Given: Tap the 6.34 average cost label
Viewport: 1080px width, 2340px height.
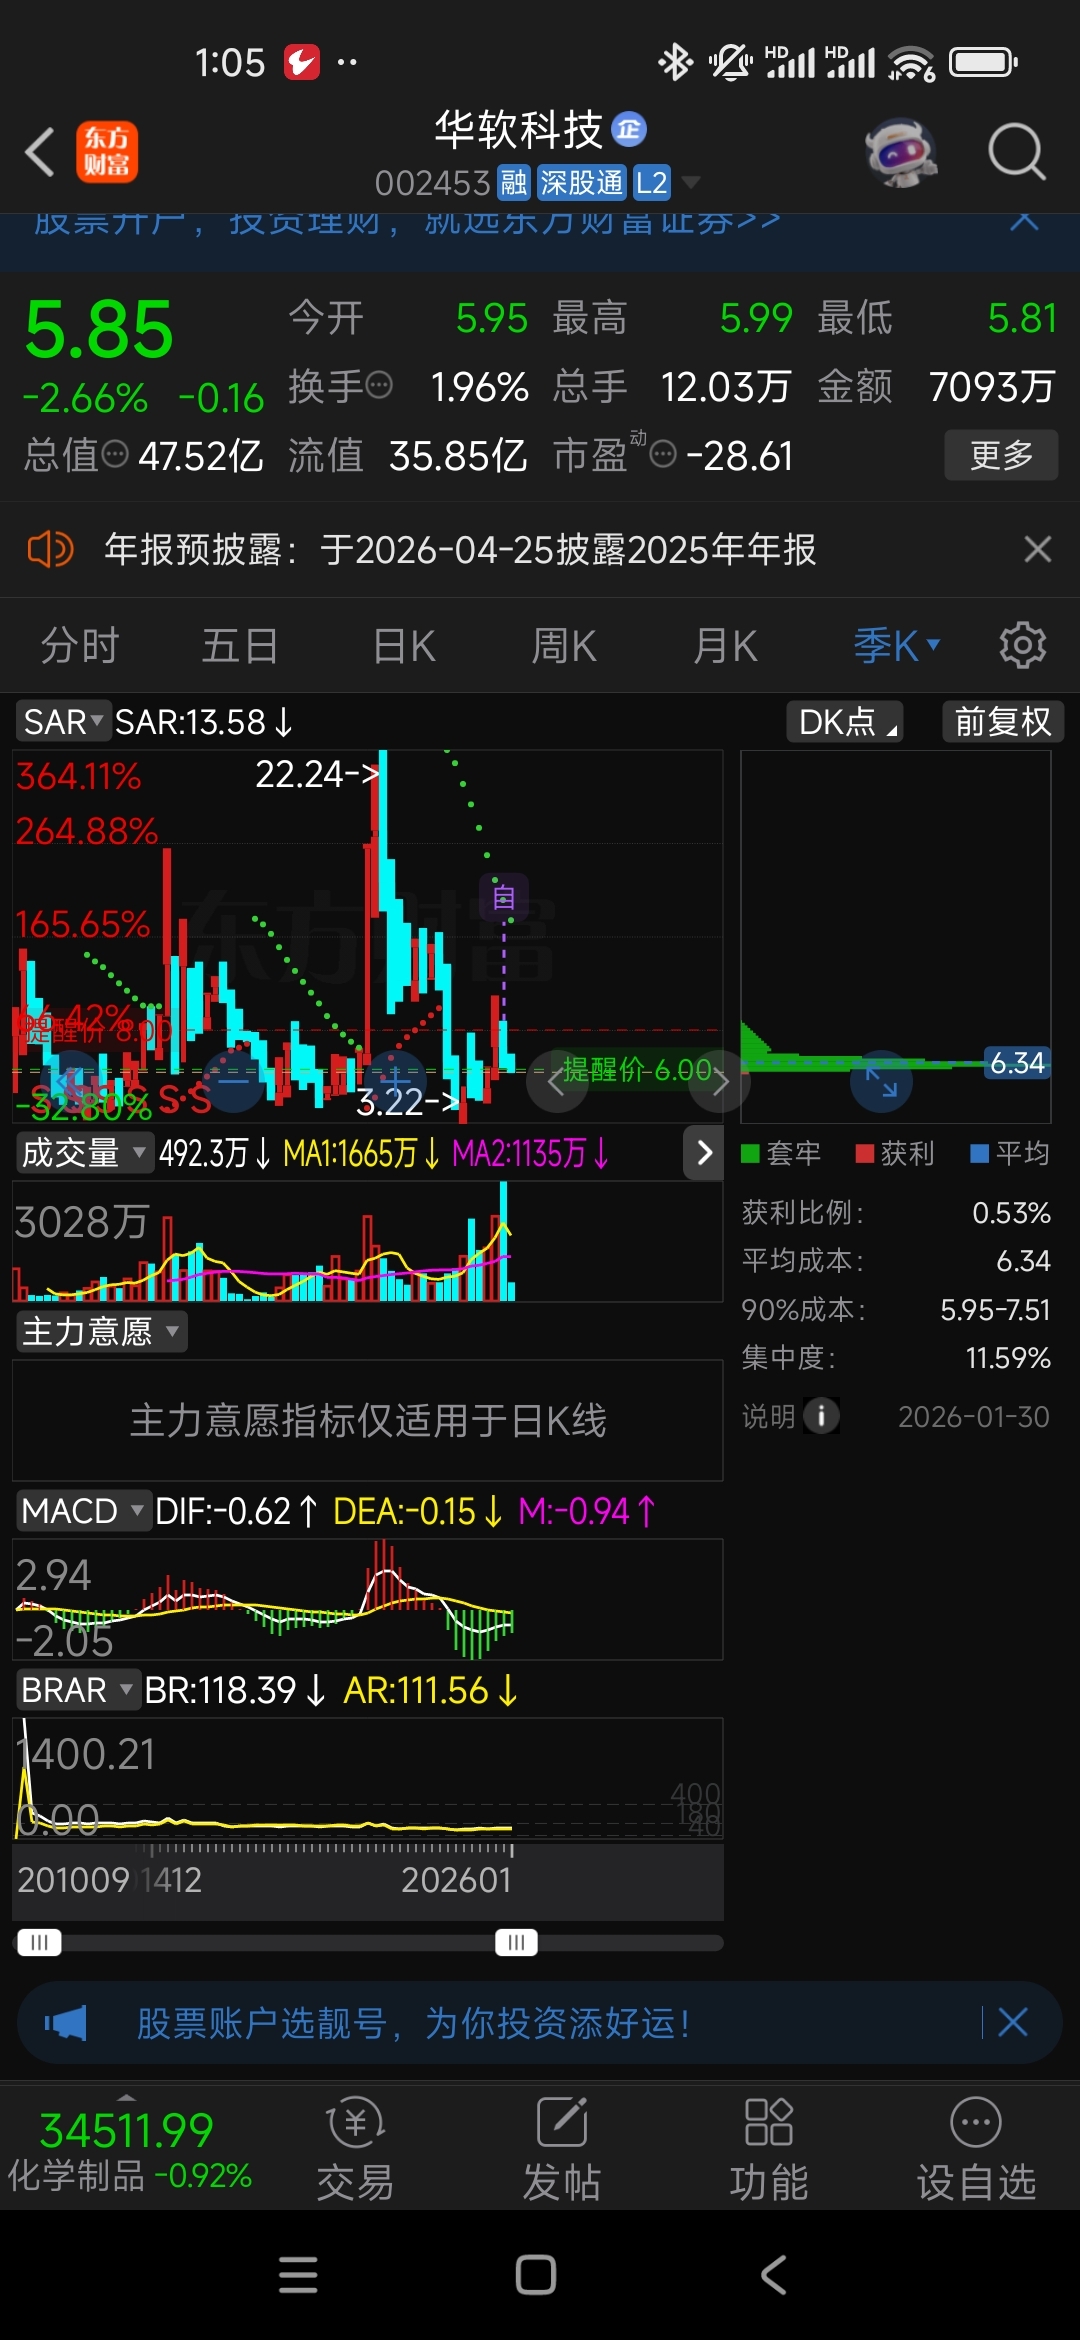Looking at the screenshot, I should [x=1017, y=1063].
